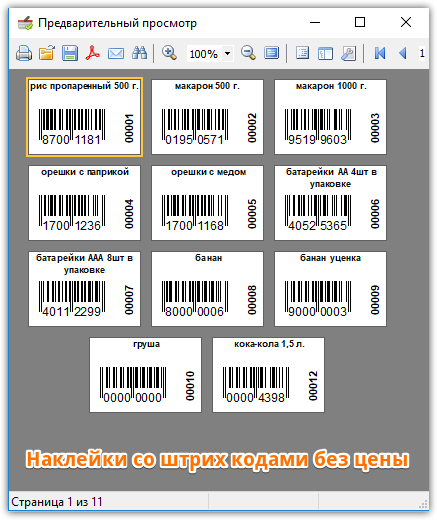This screenshot has height=520, width=437.
Task: Maximize the preview window
Action: point(360,22)
